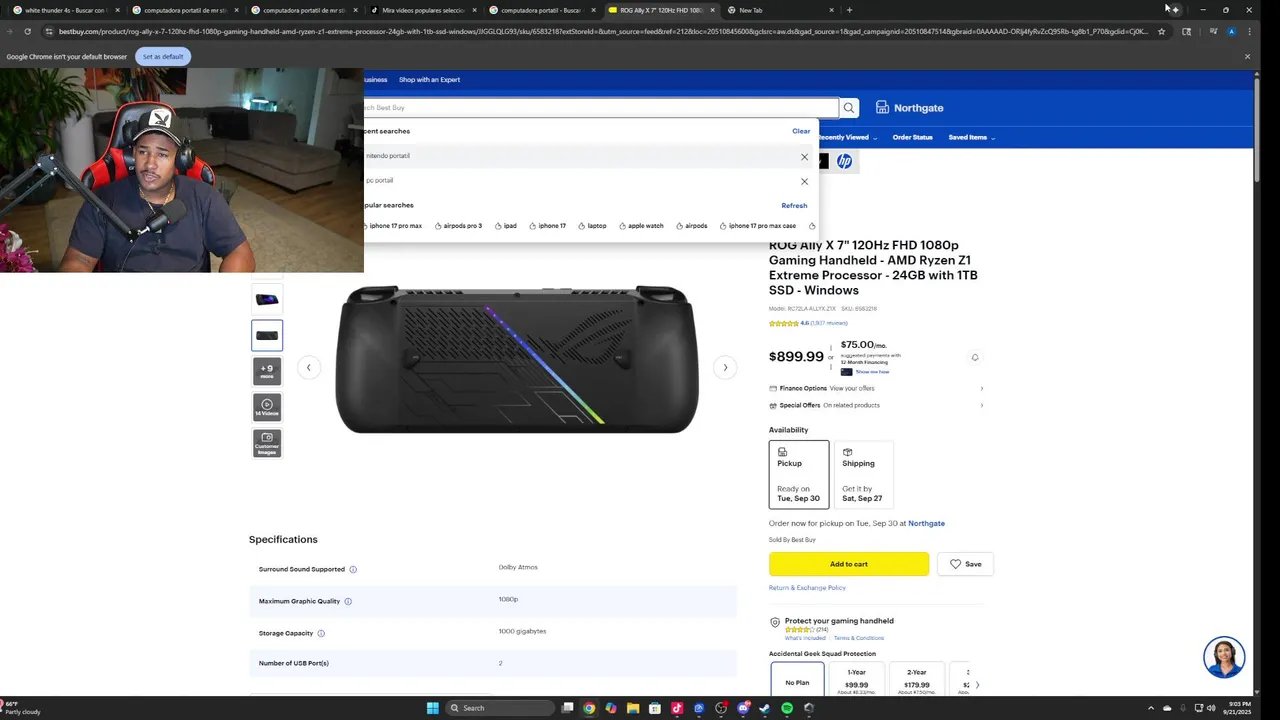The image size is (1280, 720).
Task: Expand the Saved Items dropdown
Action: (971, 137)
